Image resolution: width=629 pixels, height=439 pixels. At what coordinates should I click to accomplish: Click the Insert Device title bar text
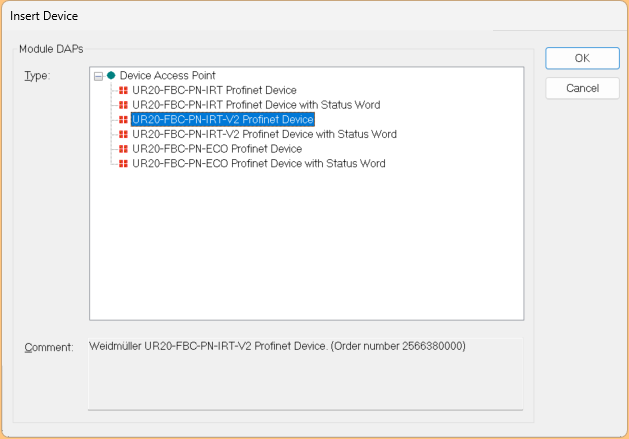[x=44, y=16]
